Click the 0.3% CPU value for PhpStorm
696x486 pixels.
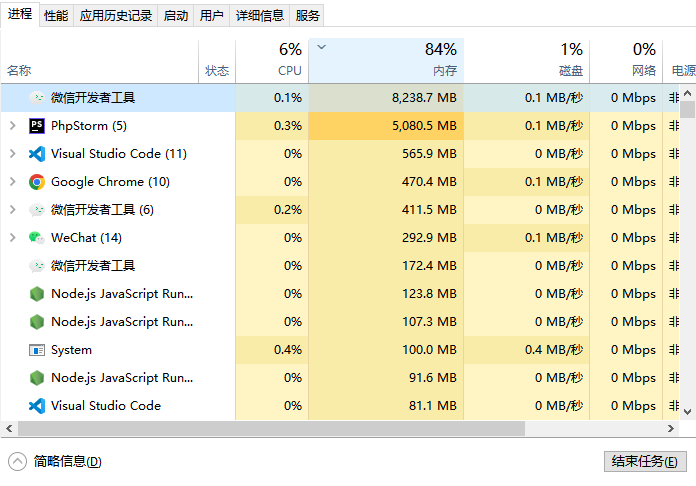288,126
